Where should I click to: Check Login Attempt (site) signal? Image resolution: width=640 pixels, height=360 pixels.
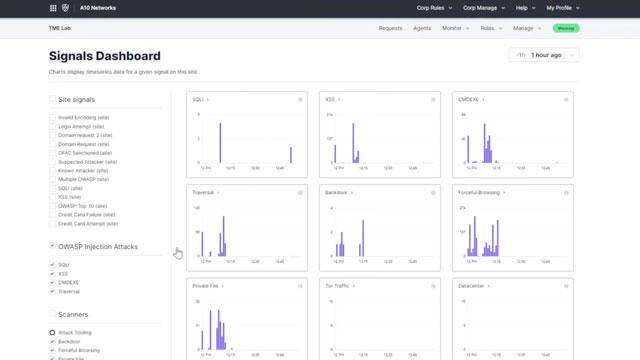(x=52, y=127)
